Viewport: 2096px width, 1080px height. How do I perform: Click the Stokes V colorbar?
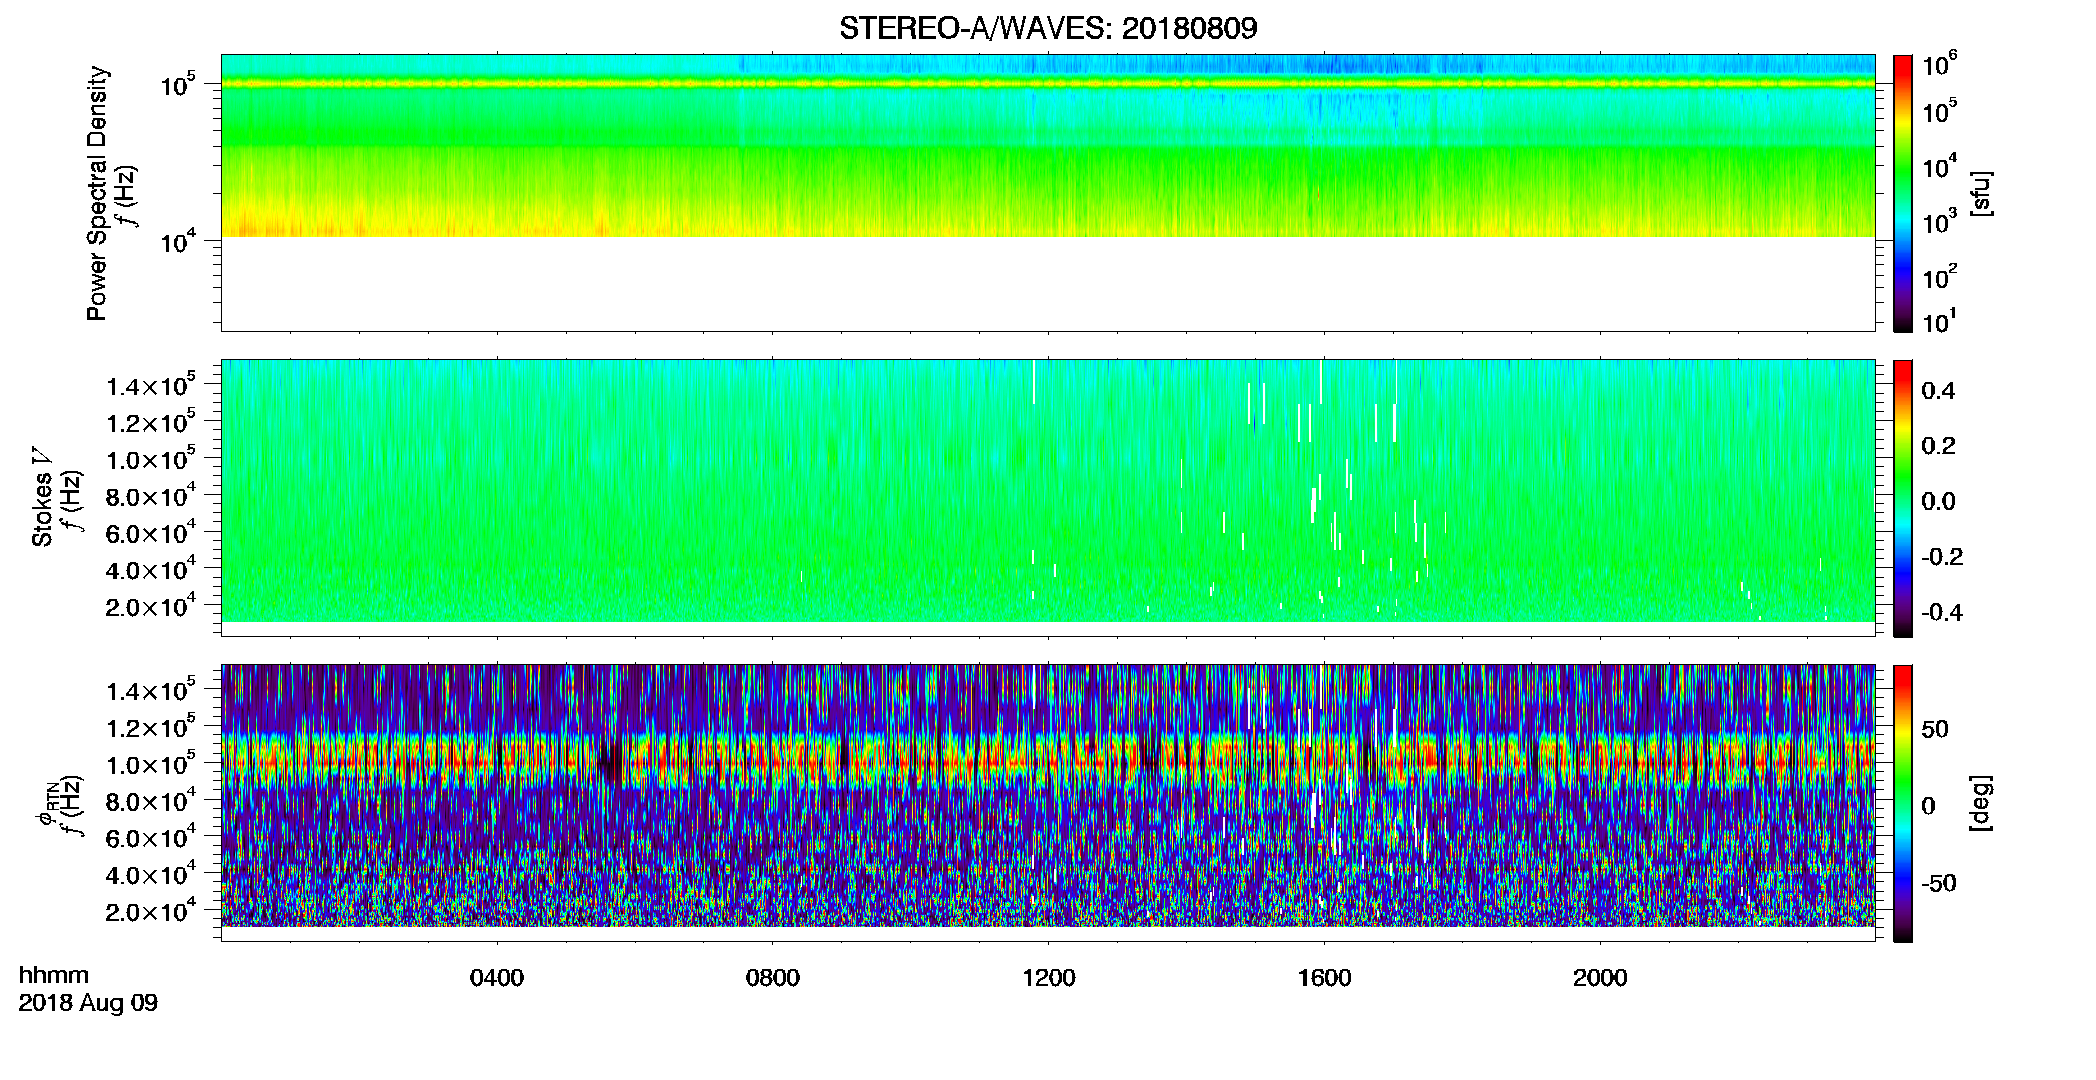tap(1903, 498)
